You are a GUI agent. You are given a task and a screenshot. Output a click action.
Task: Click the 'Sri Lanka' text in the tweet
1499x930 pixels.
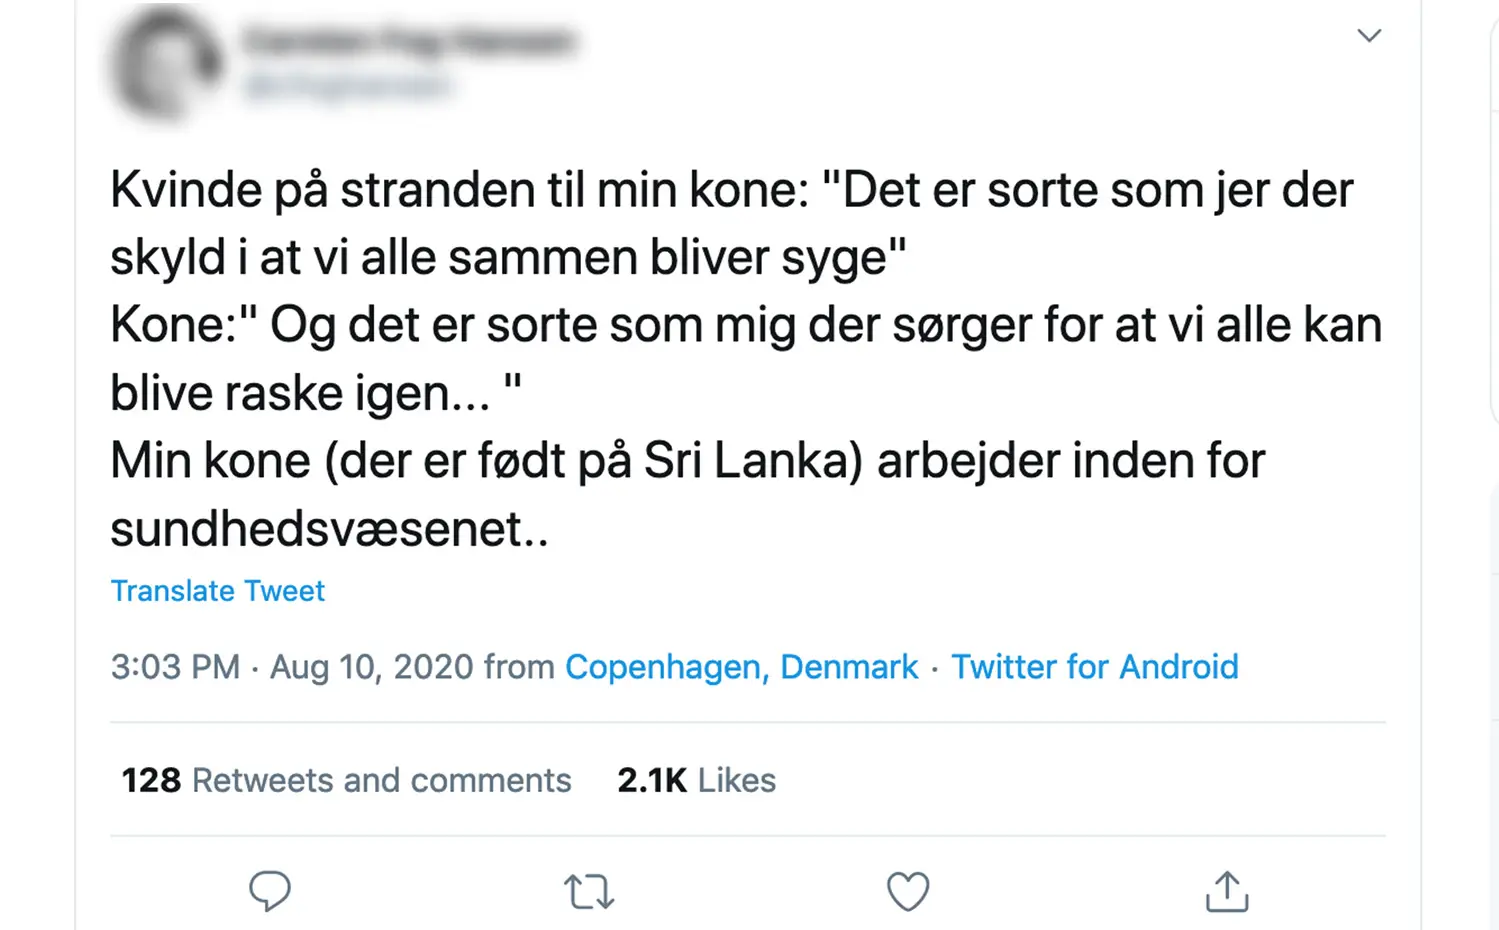tap(752, 462)
